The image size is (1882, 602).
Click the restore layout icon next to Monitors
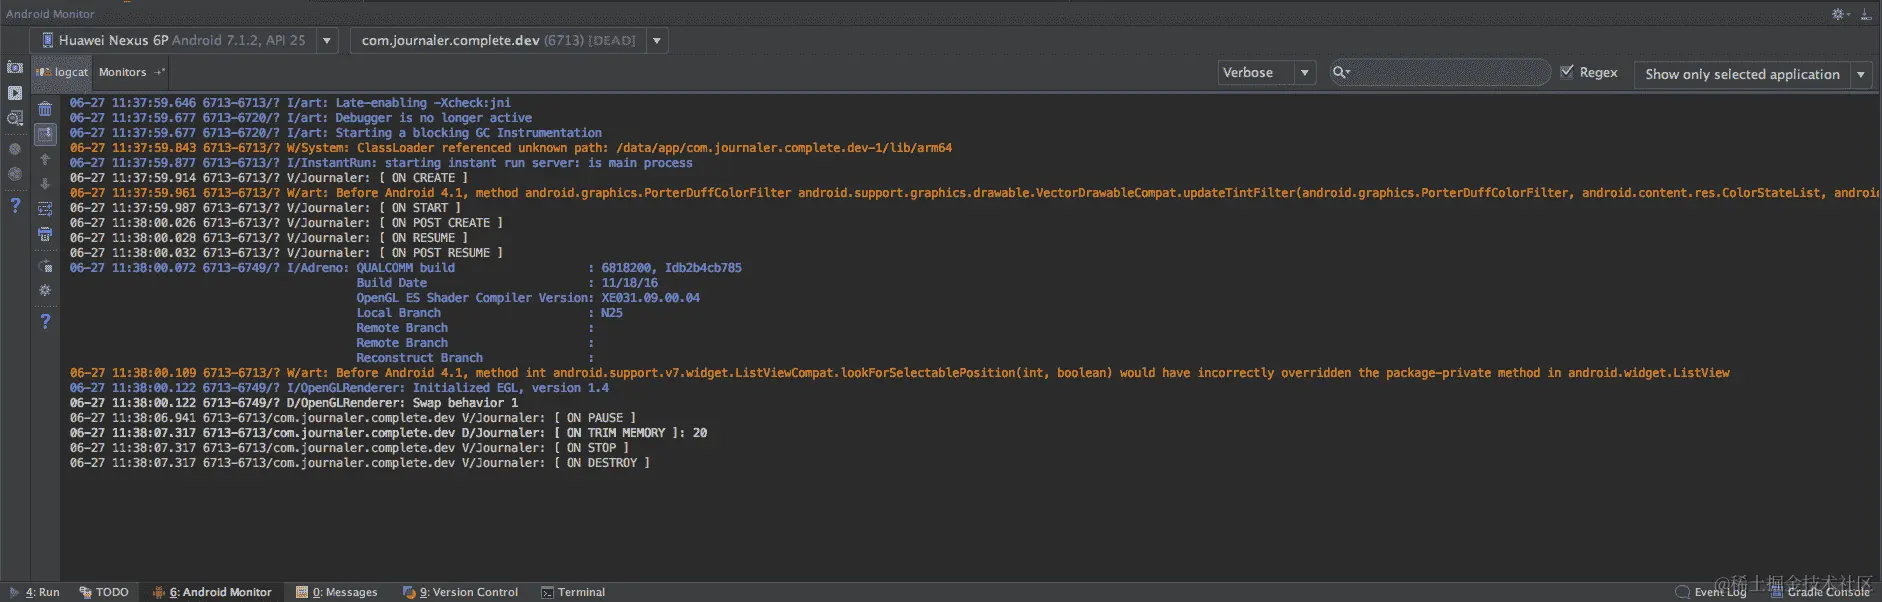(160, 72)
